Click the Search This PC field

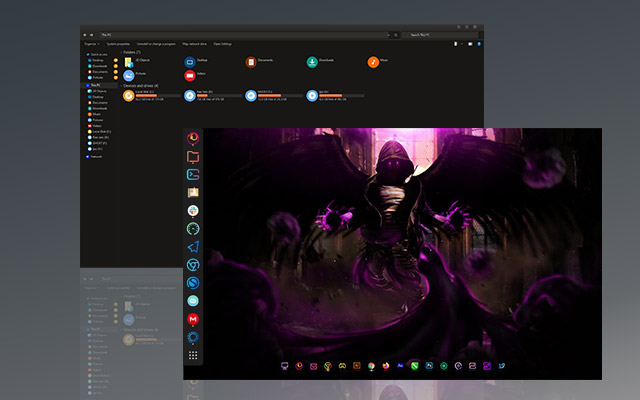point(440,35)
